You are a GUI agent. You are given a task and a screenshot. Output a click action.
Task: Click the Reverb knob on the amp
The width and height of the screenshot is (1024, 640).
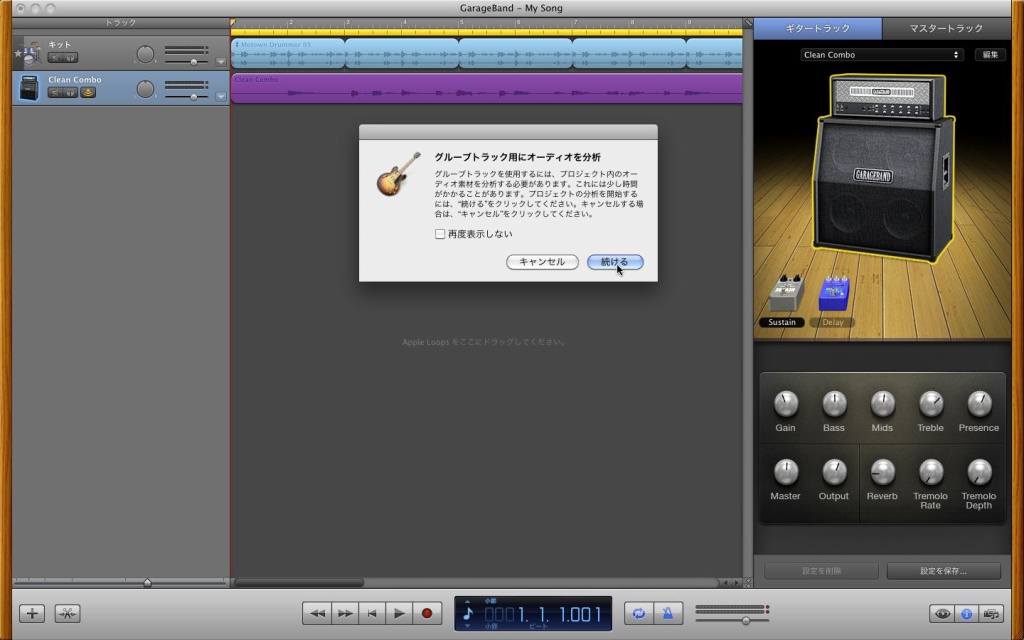pyautogui.click(x=882, y=472)
